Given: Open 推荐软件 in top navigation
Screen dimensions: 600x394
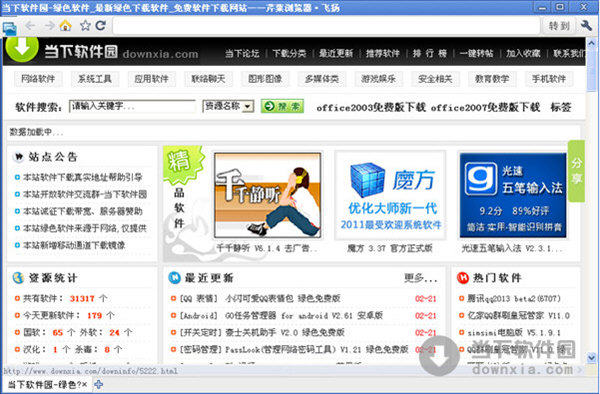Looking at the screenshot, I should (x=383, y=53).
